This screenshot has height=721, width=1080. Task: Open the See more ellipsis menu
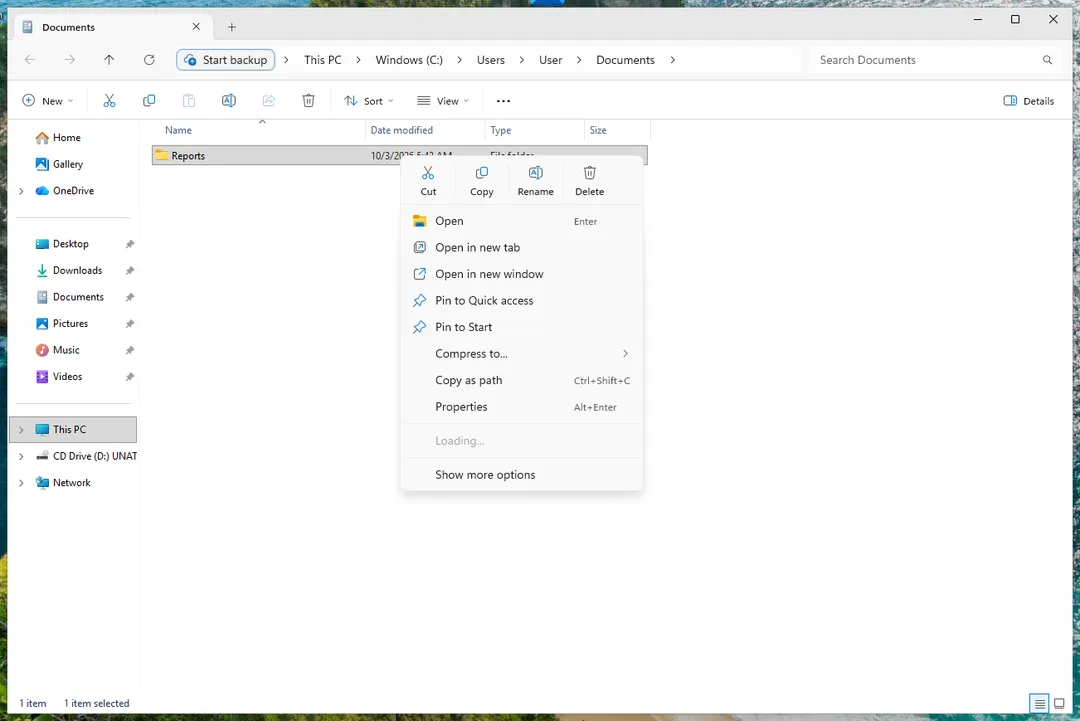click(503, 101)
